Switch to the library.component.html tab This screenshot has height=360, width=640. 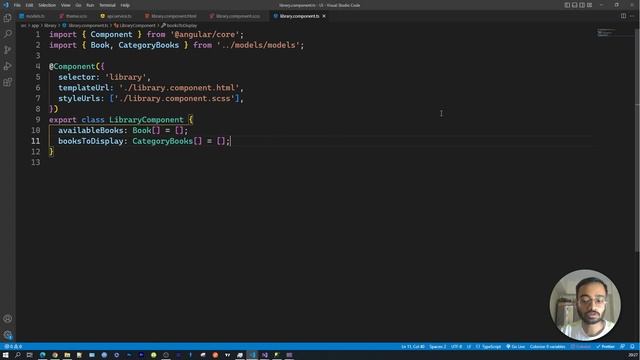pyautogui.click(x=173, y=16)
